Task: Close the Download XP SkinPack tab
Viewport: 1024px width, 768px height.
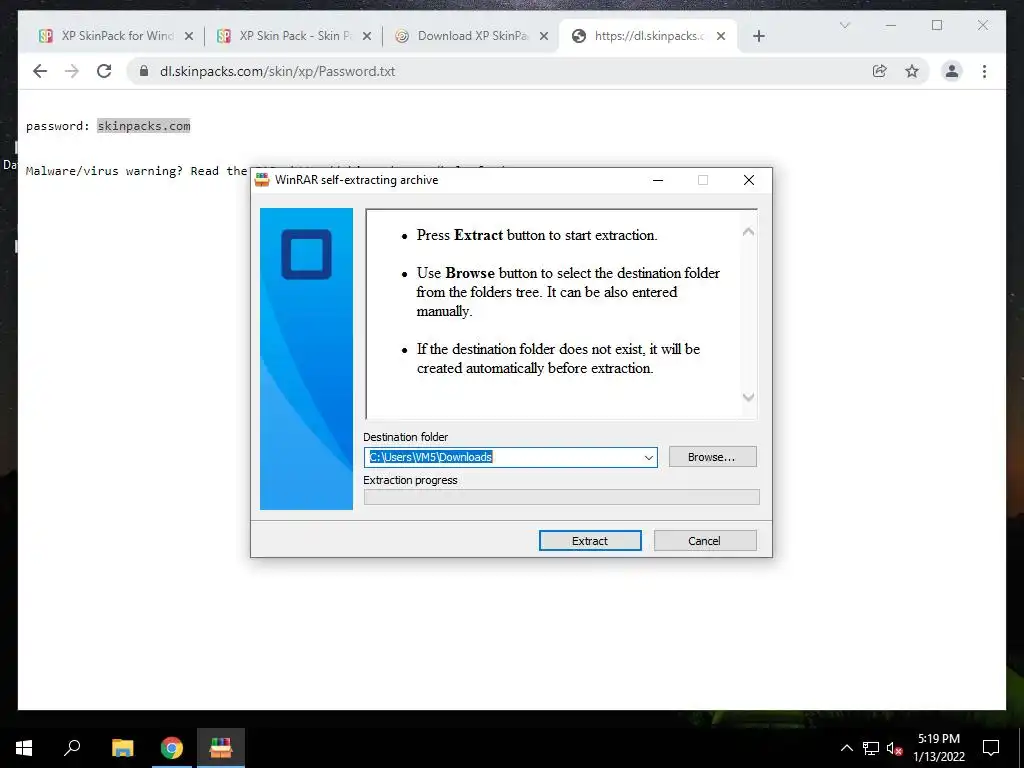Action: pyautogui.click(x=543, y=37)
